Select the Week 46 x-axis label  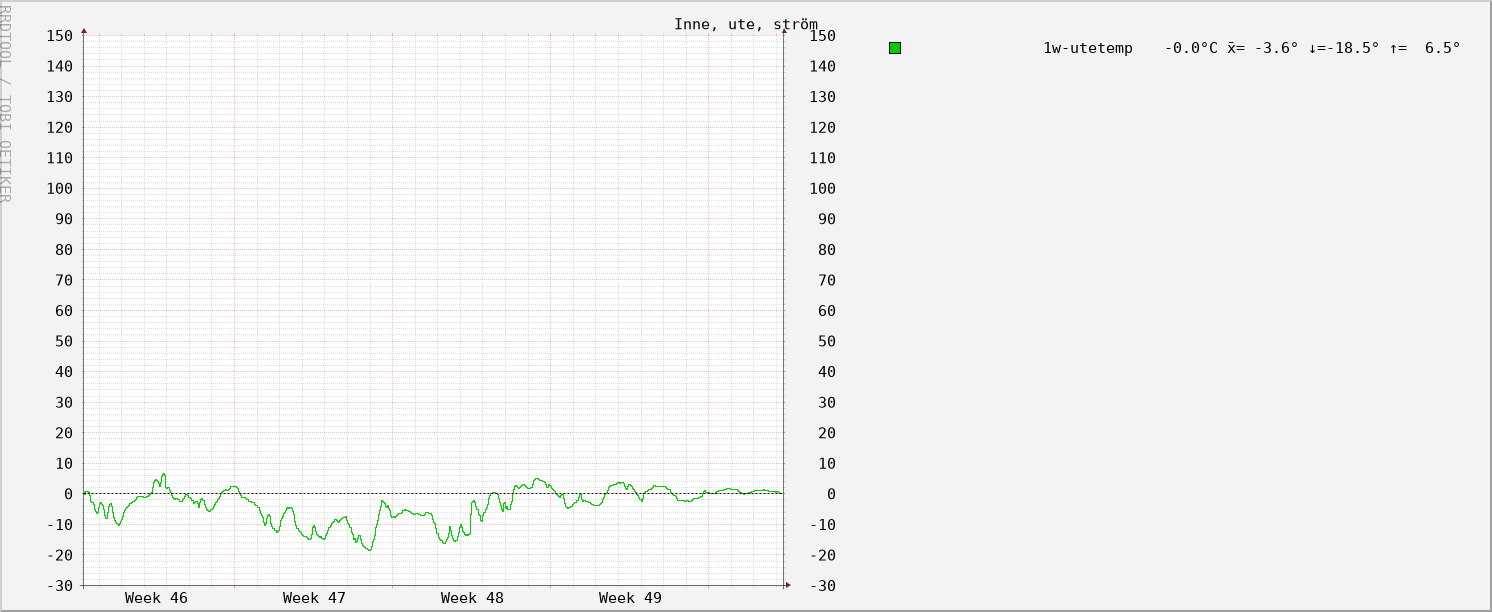pyautogui.click(x=156, y=598)
